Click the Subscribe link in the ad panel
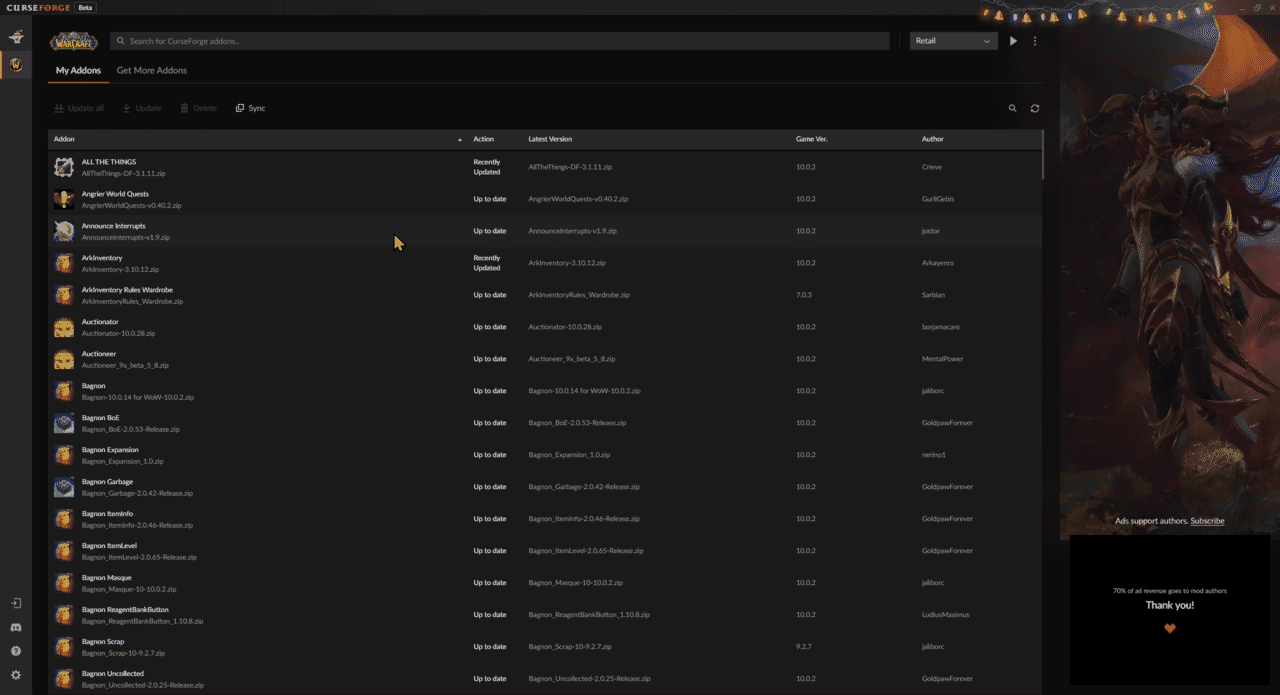This screenshot has width=1280, height=695. tap(1207, 520)
